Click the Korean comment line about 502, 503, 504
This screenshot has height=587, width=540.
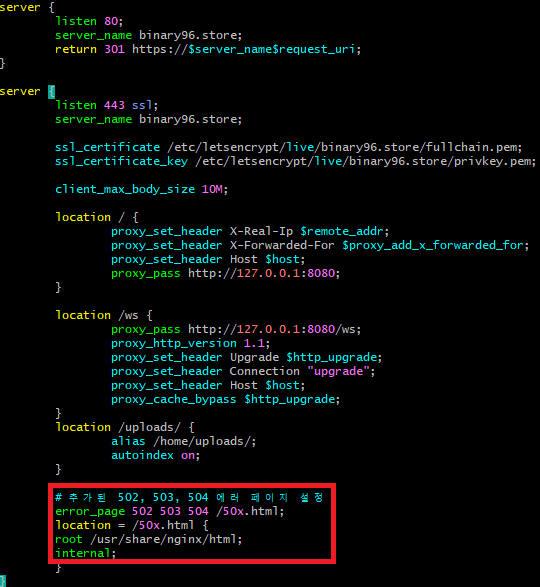[189, 497]
